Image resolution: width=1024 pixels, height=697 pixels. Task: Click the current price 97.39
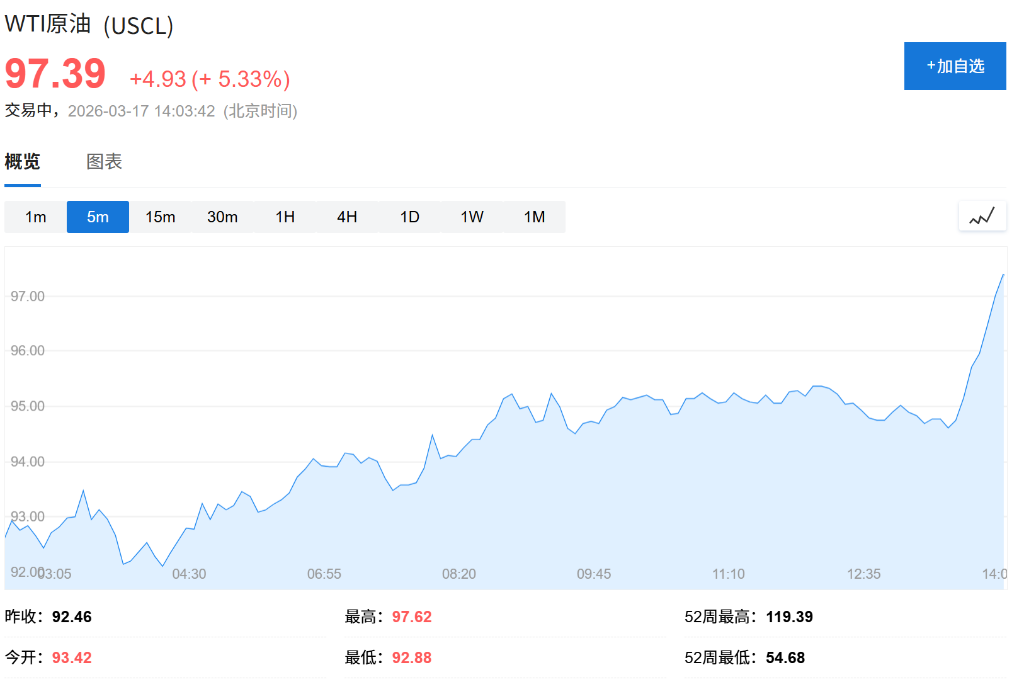click(x=57, y=74)
